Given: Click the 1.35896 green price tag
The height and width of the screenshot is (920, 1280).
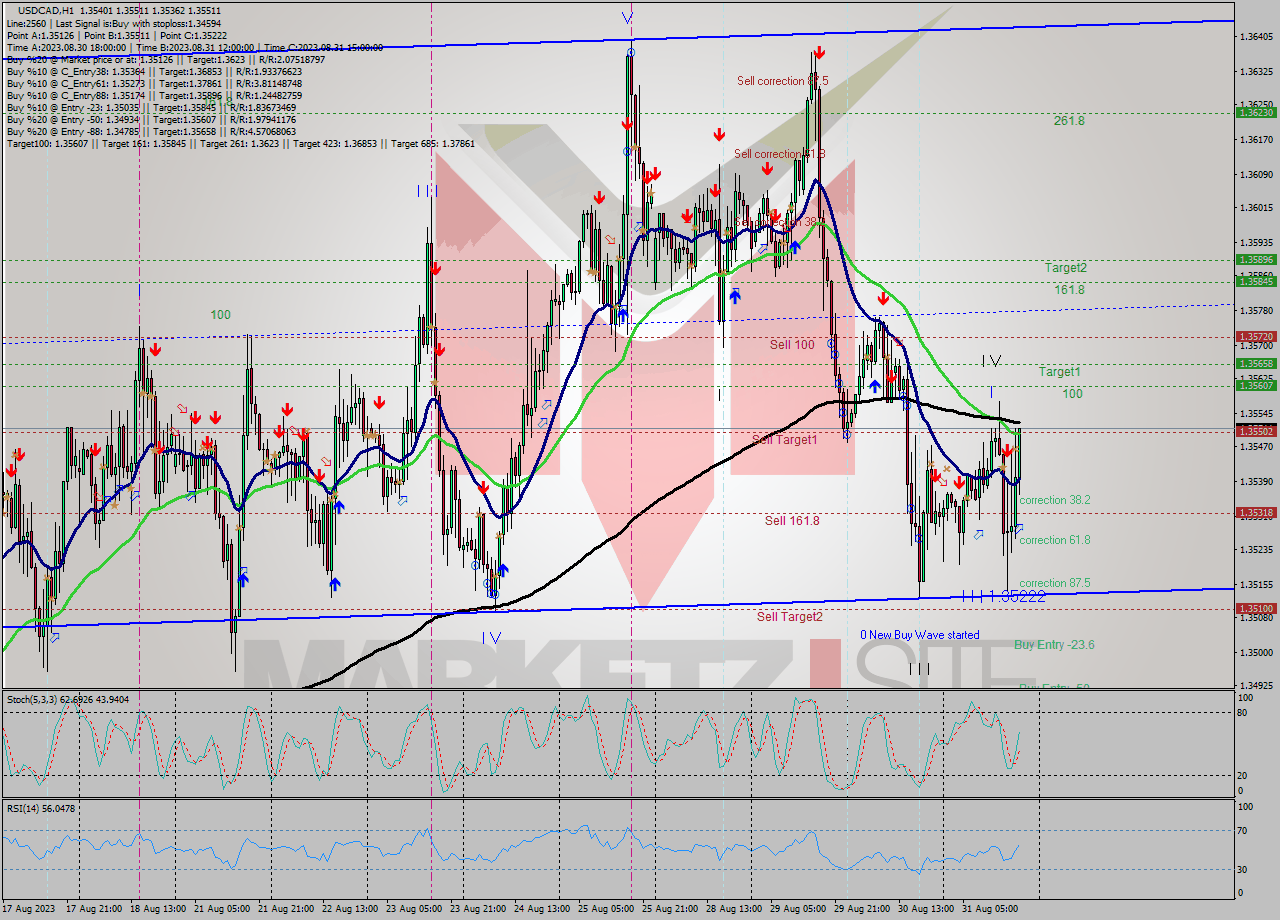Looking at the screenshot, I should pyautogui.click(x=1255, y=259).
